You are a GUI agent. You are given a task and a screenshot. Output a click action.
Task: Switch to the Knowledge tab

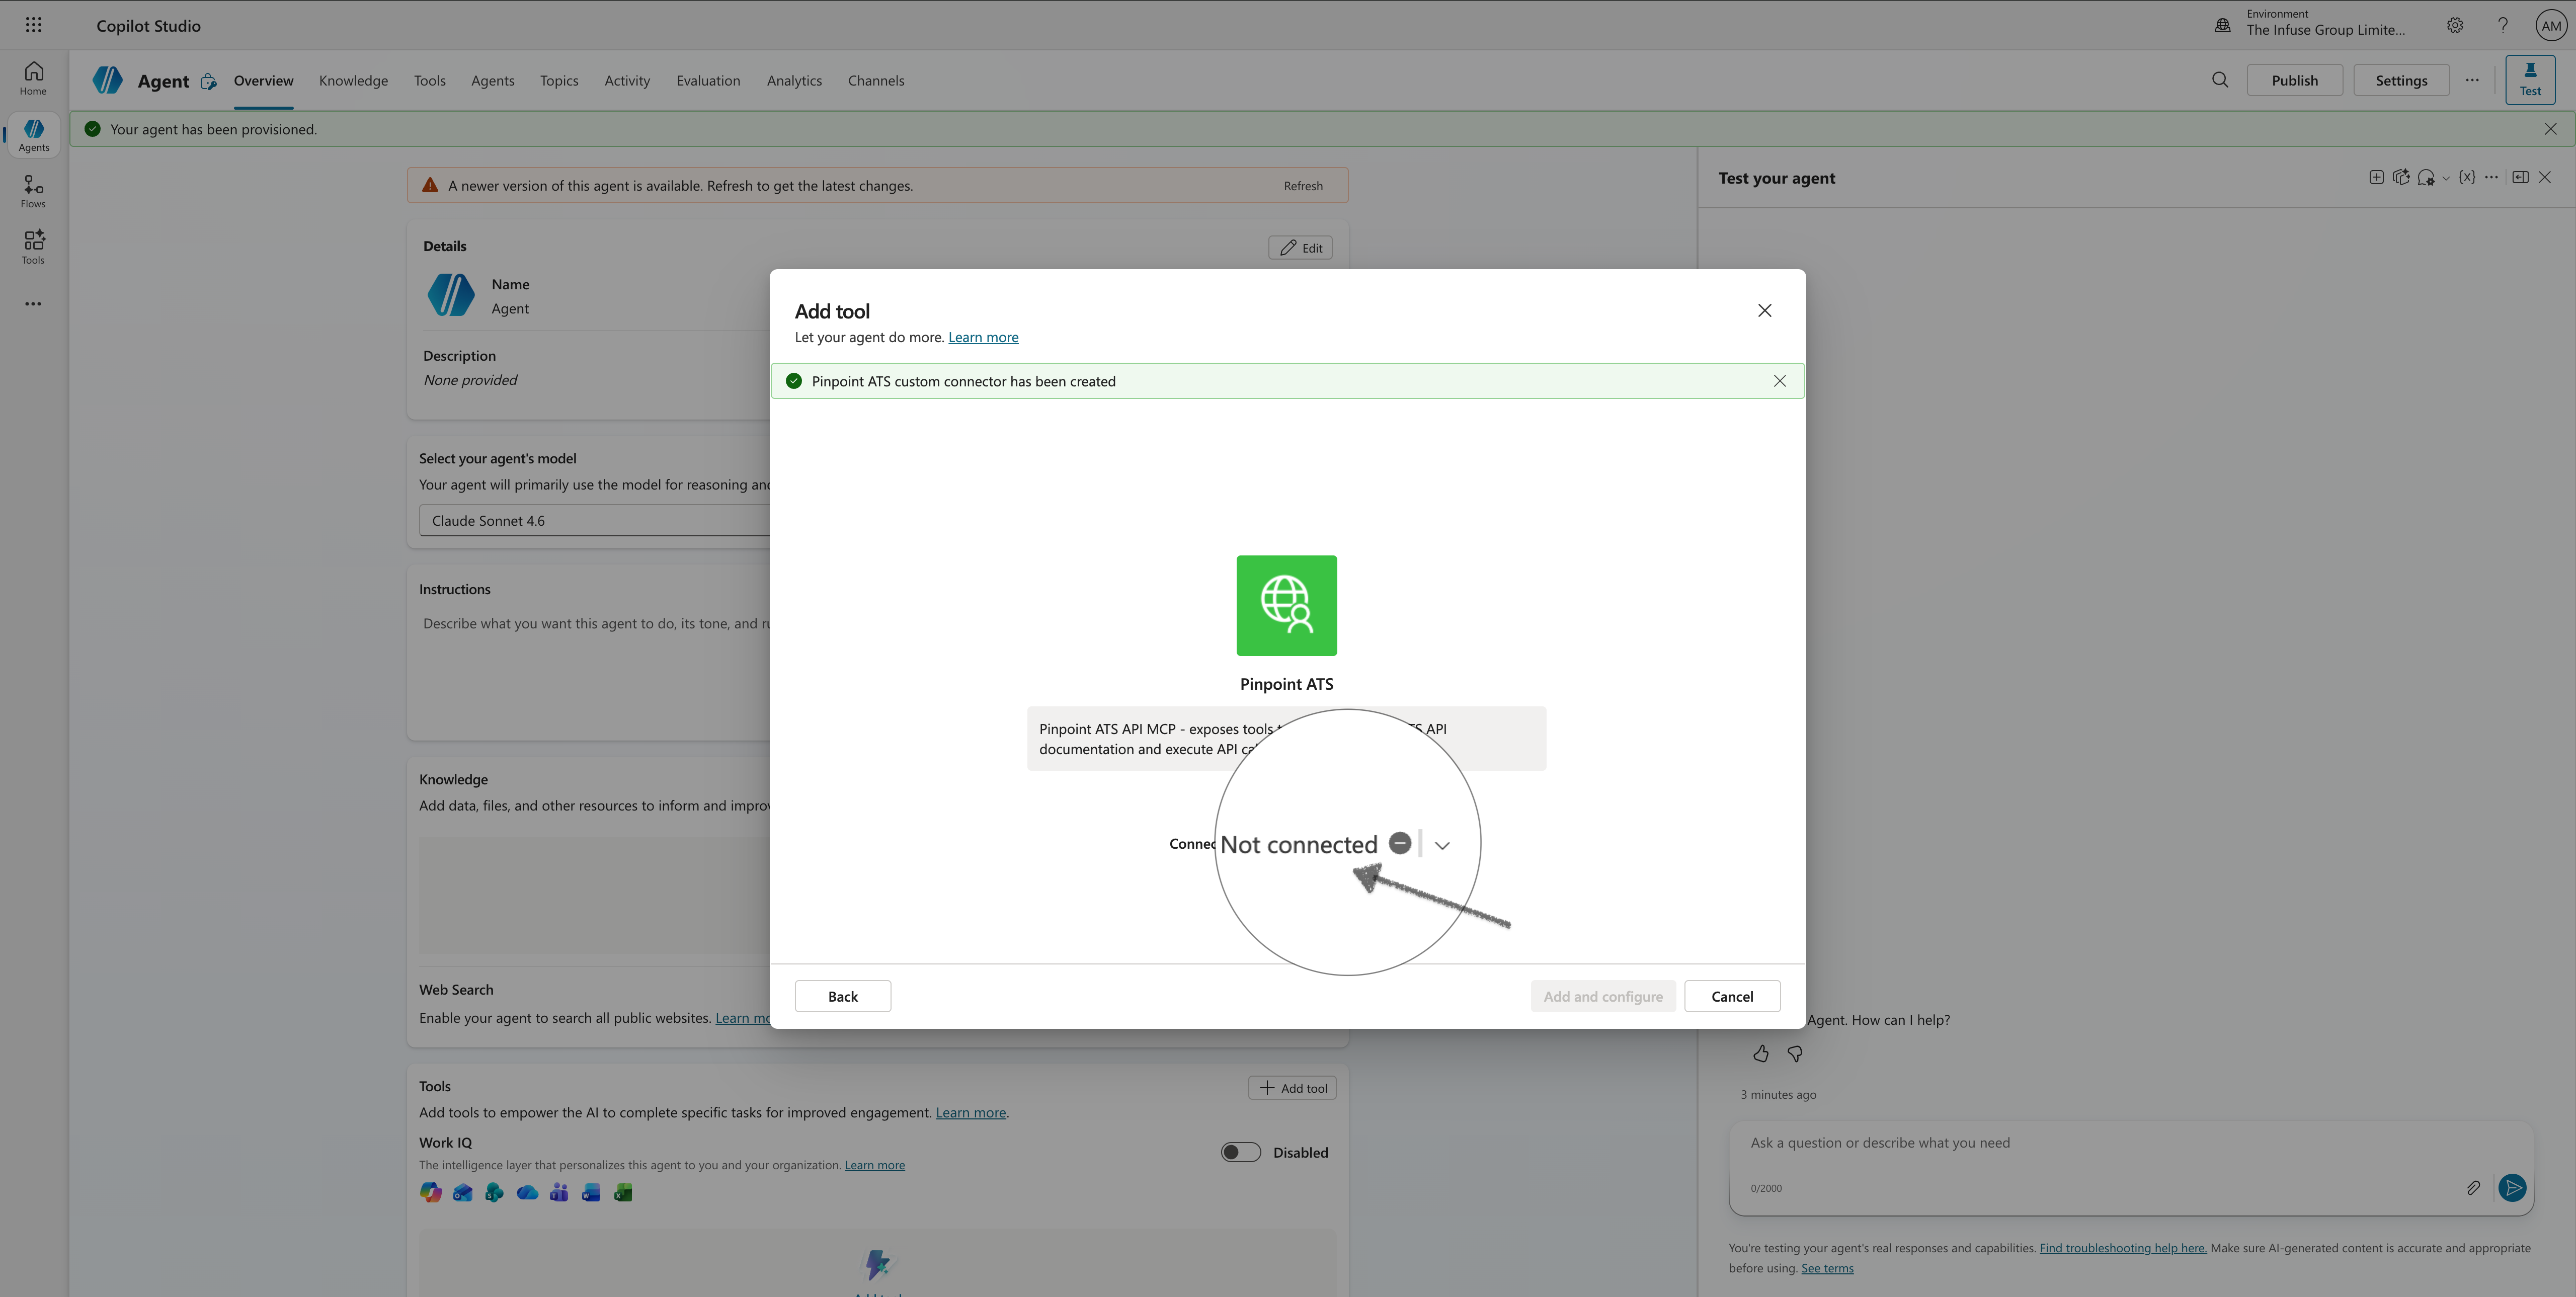pyautogui.click(x=353, y=80)
